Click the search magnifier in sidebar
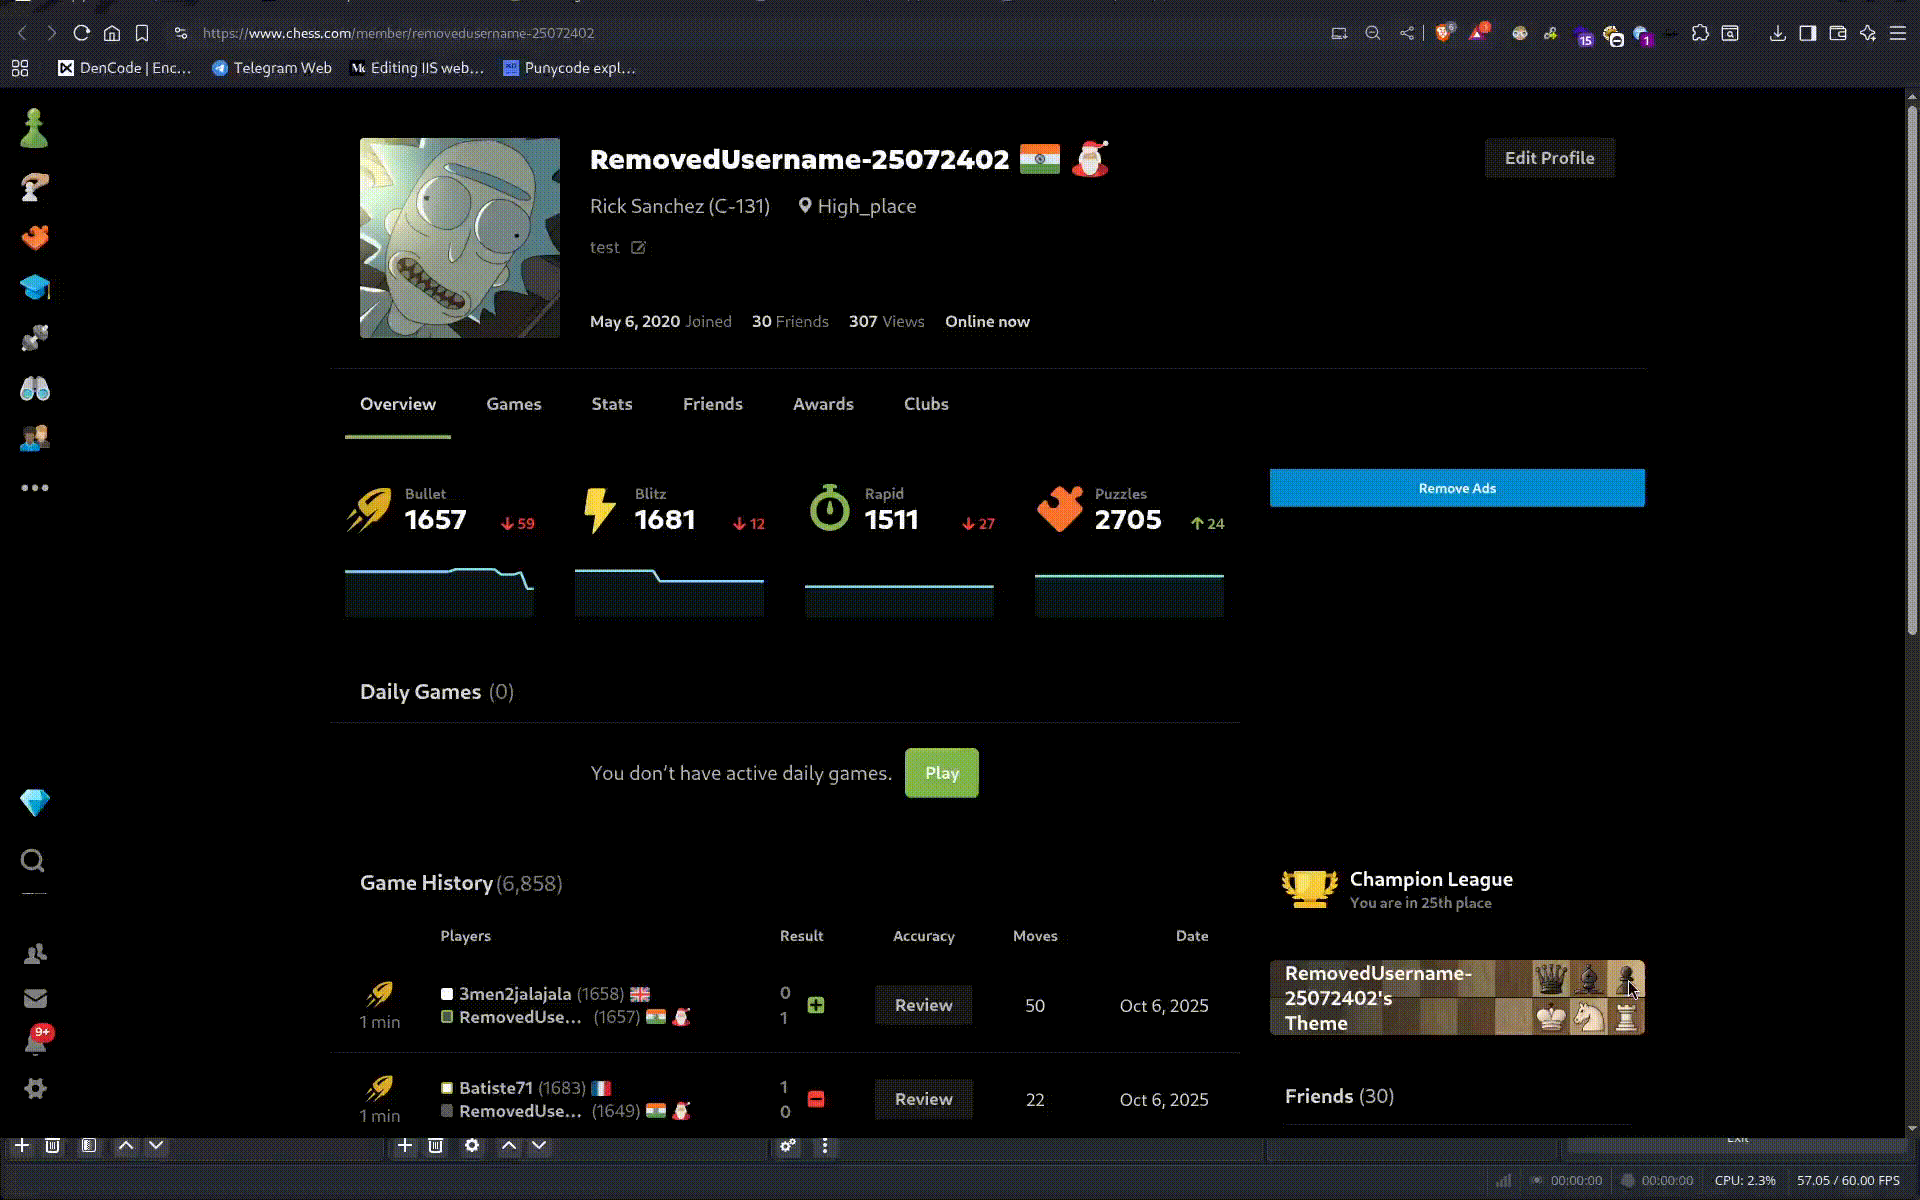 point(33,861)
